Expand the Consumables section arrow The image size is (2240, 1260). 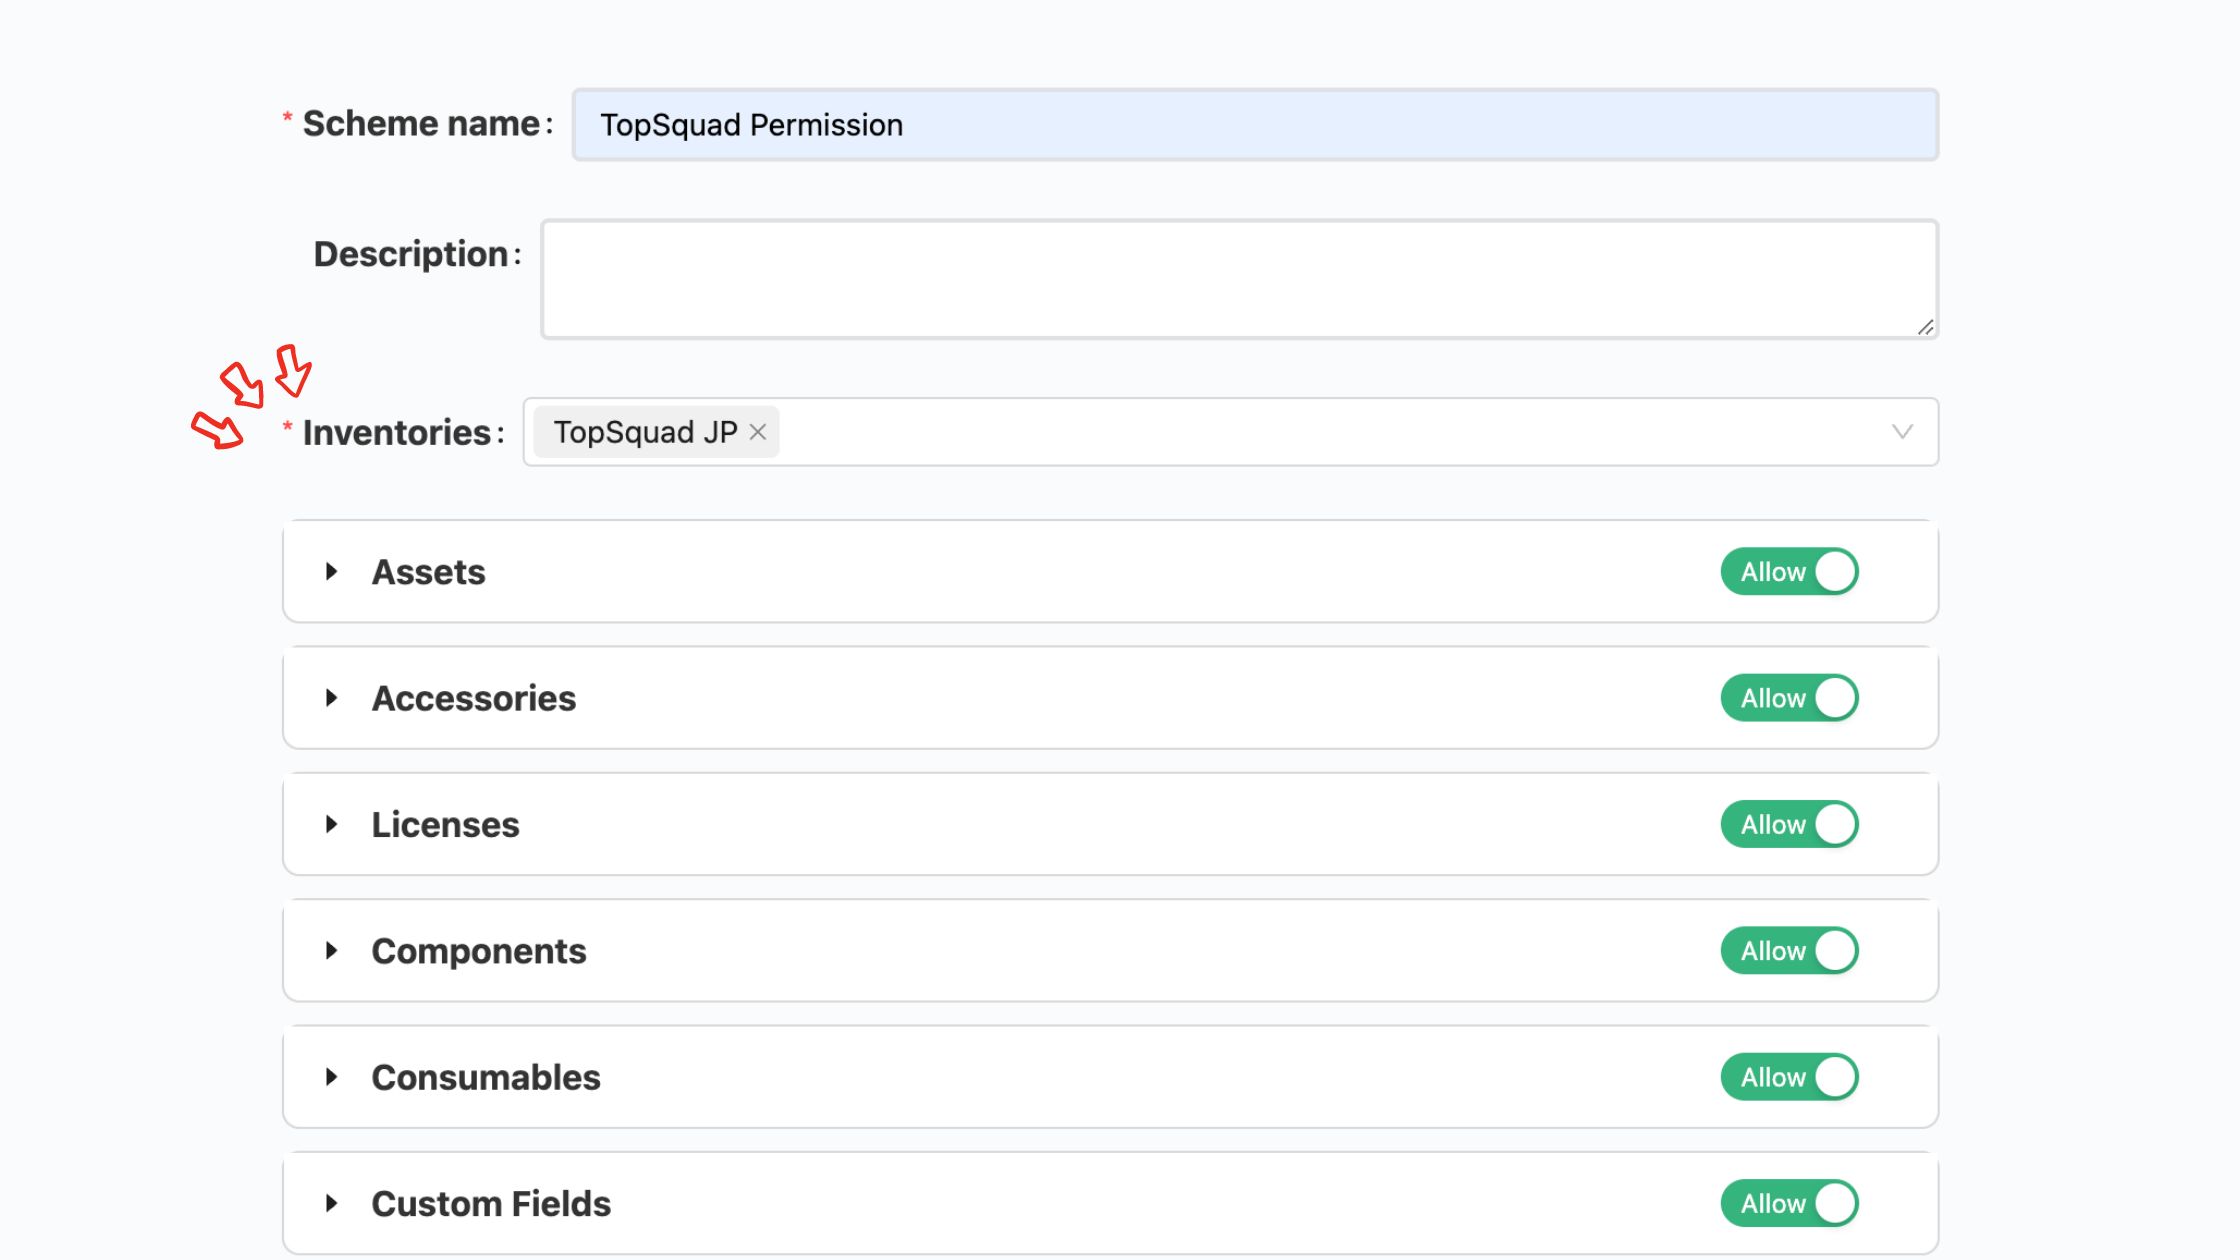click(331, 1077)
